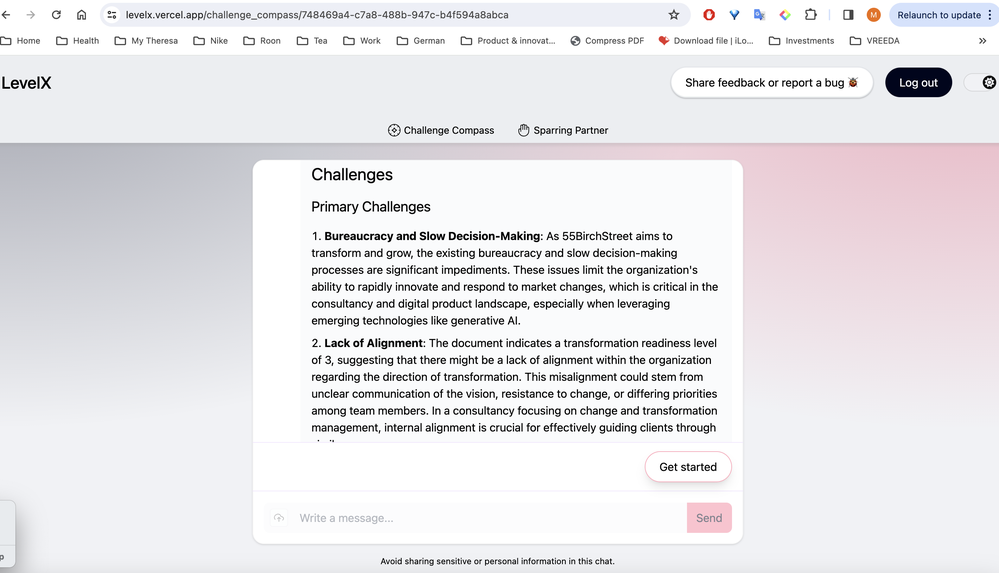Screen dimensions: 999x573
Task: Click the pink Send button
Action: click(x=709, y=518)
